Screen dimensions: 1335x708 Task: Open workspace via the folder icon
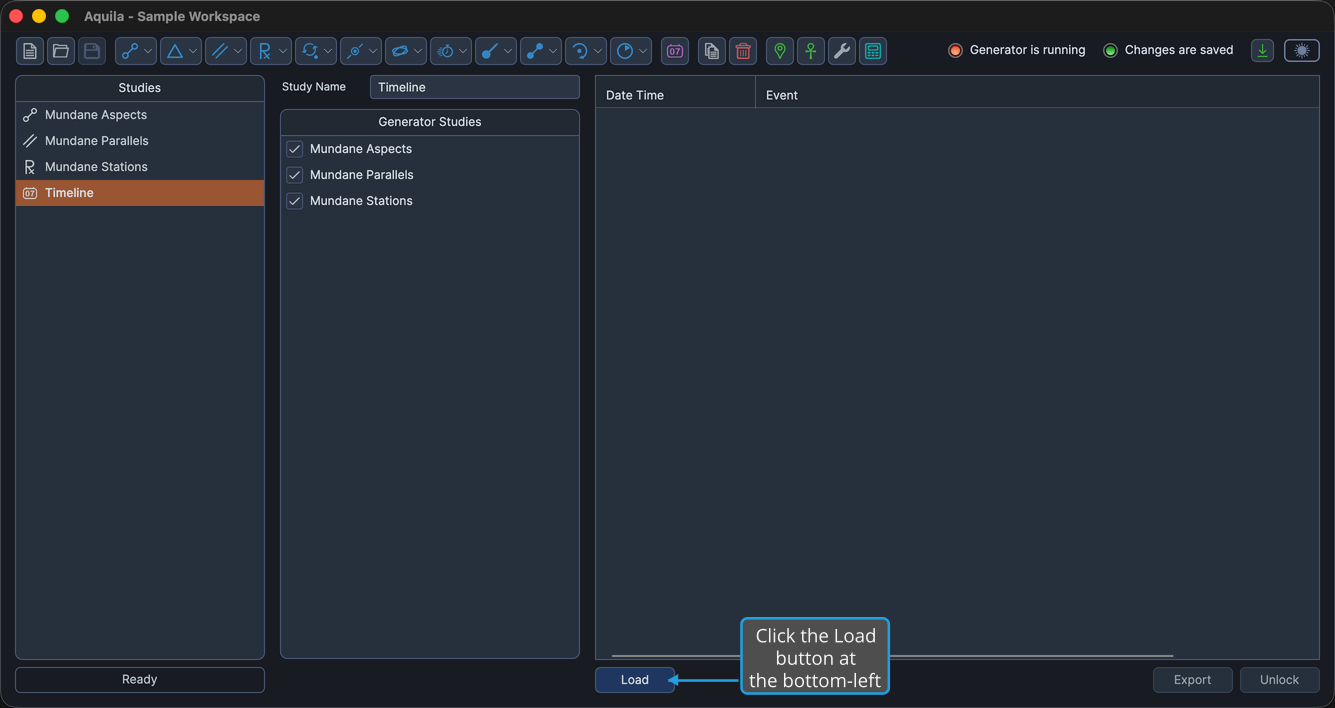pos(61,51)
